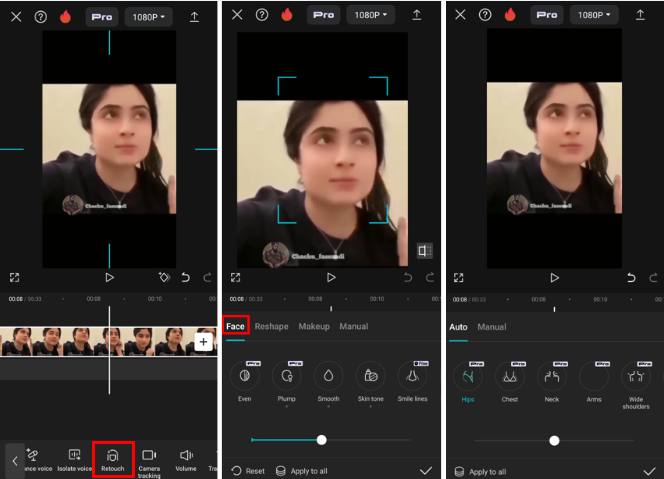Play the preview in the left screen
The width and height of the screenshot is (664, 479).
(x=109, y=277)
